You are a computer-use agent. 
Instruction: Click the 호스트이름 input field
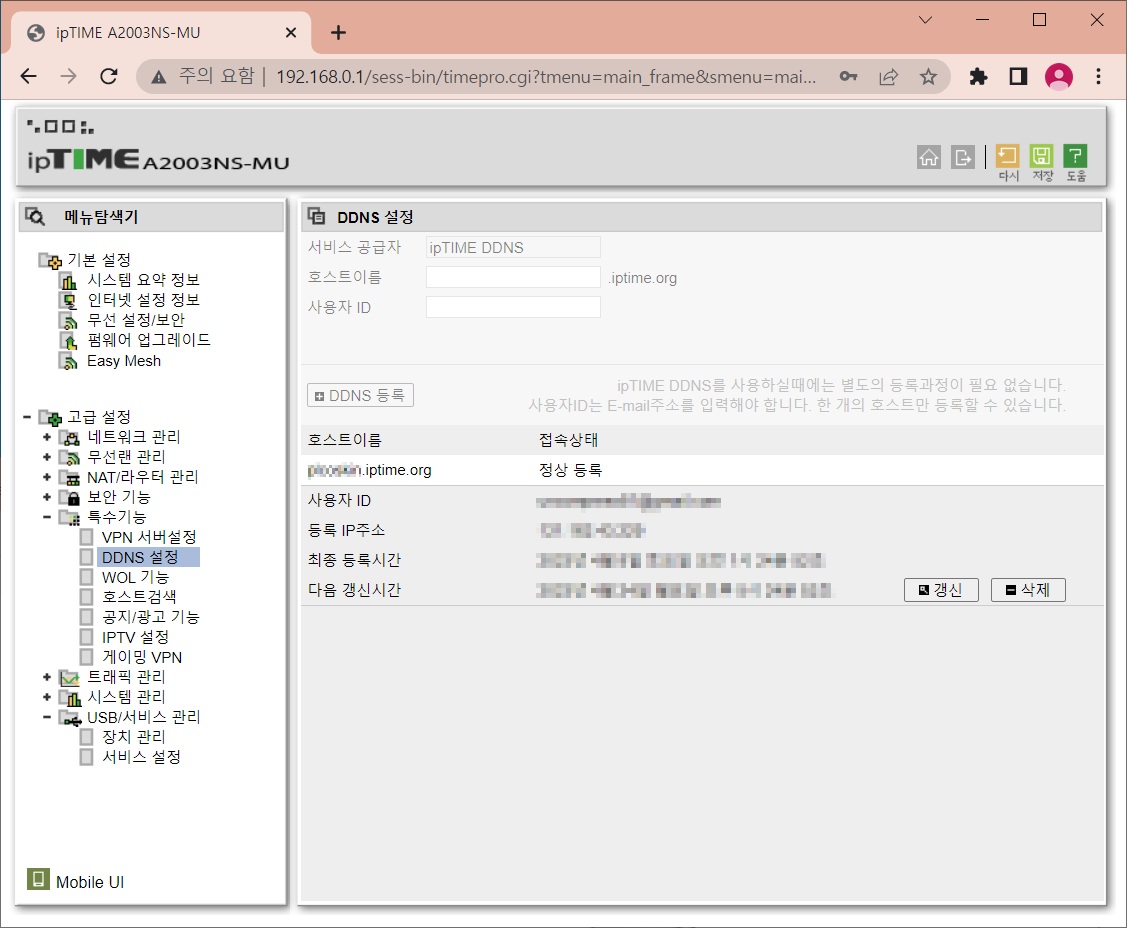(513, 276)
